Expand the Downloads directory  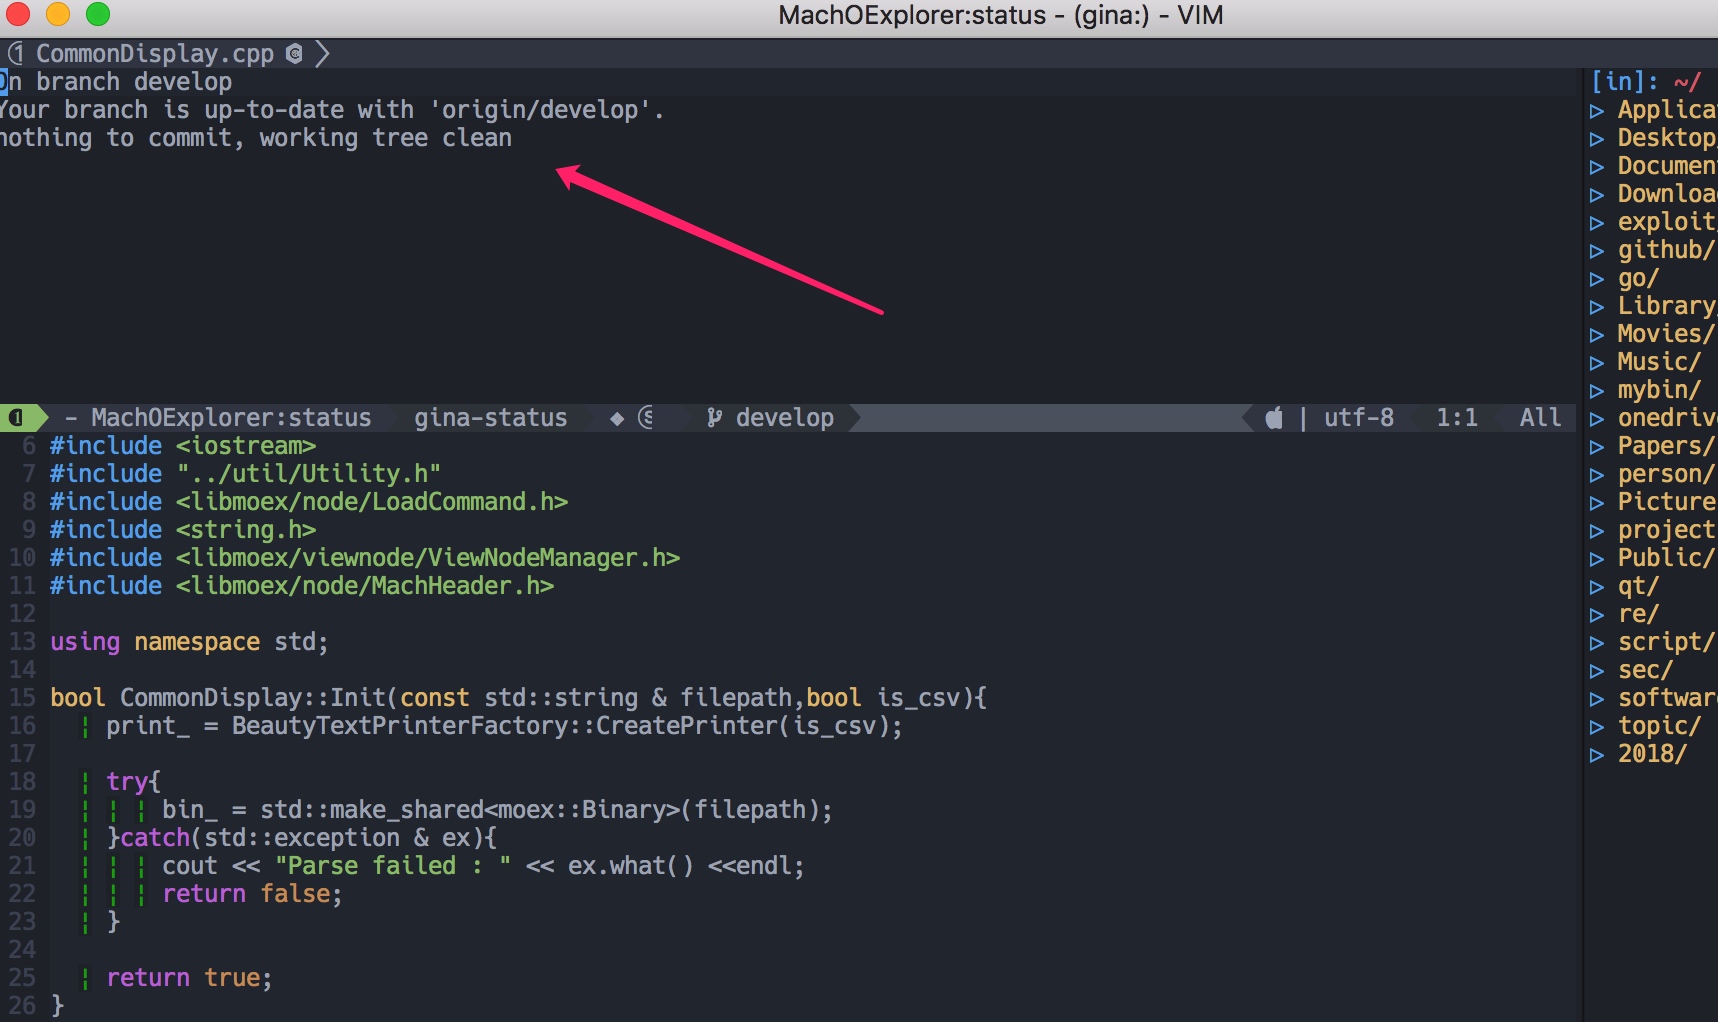(x=1597, y=195)
